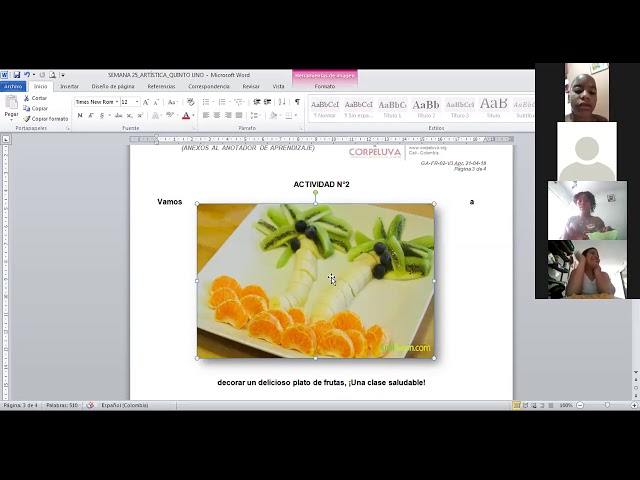Viewport: 640px width, 480px height.
Task: Click the red font color A button
Action: [186, 116]
